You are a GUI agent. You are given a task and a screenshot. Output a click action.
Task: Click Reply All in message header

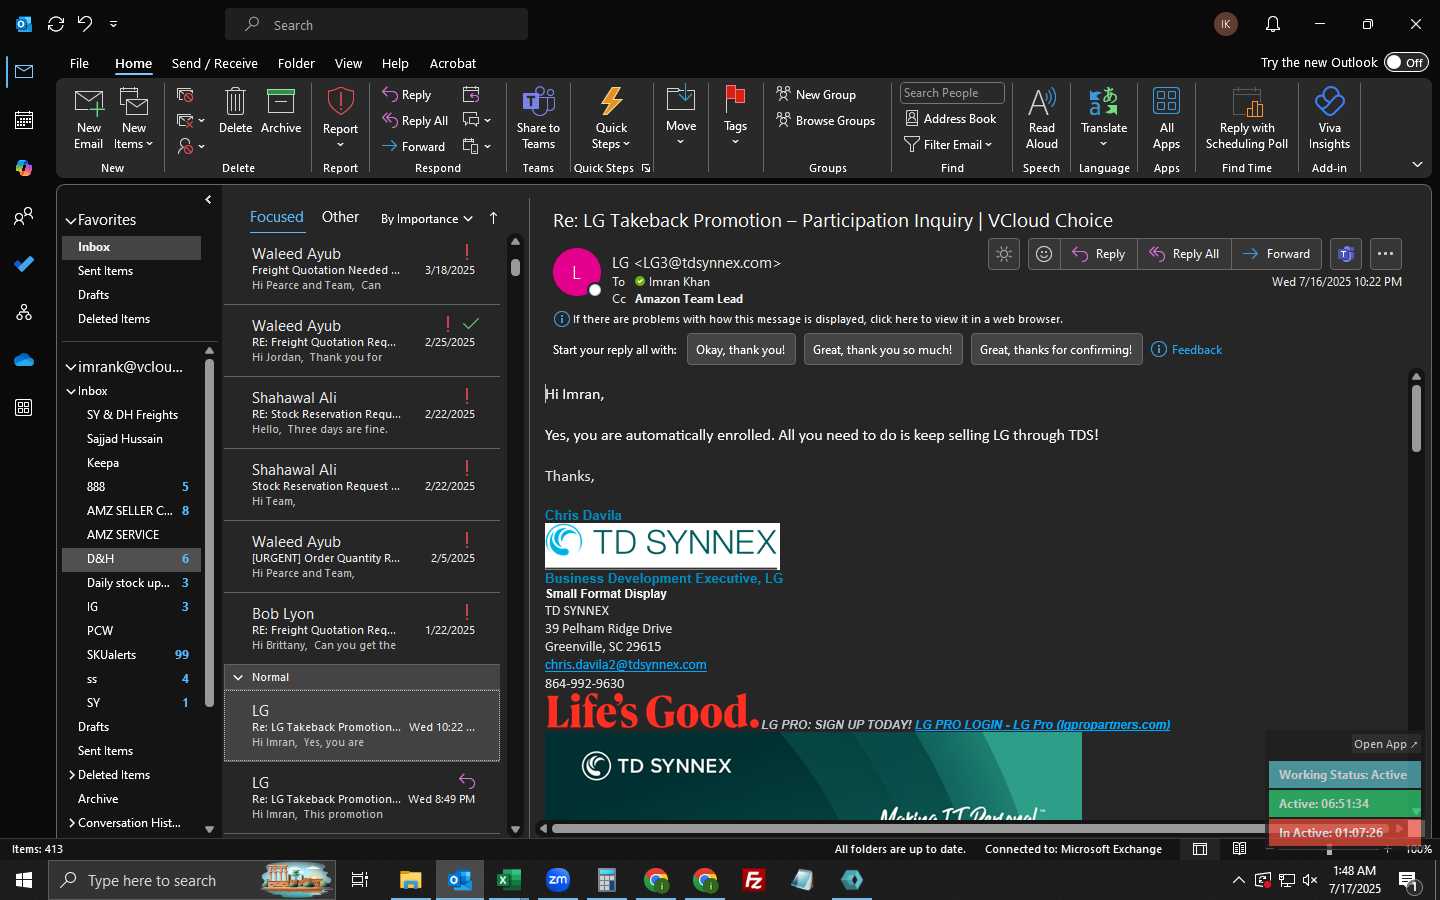(1184, 254)
